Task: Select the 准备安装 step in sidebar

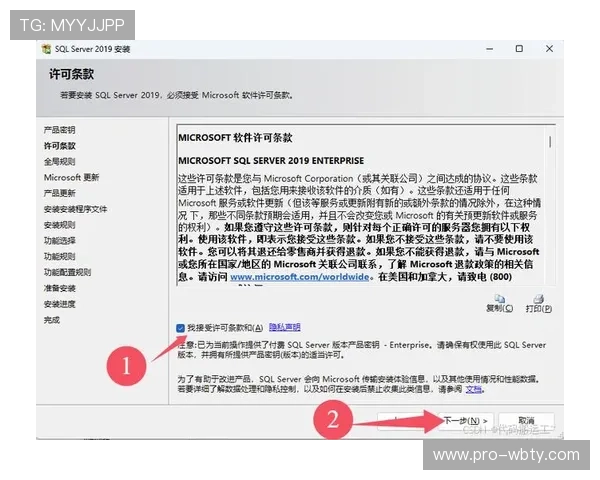Action: coord(59,288)
